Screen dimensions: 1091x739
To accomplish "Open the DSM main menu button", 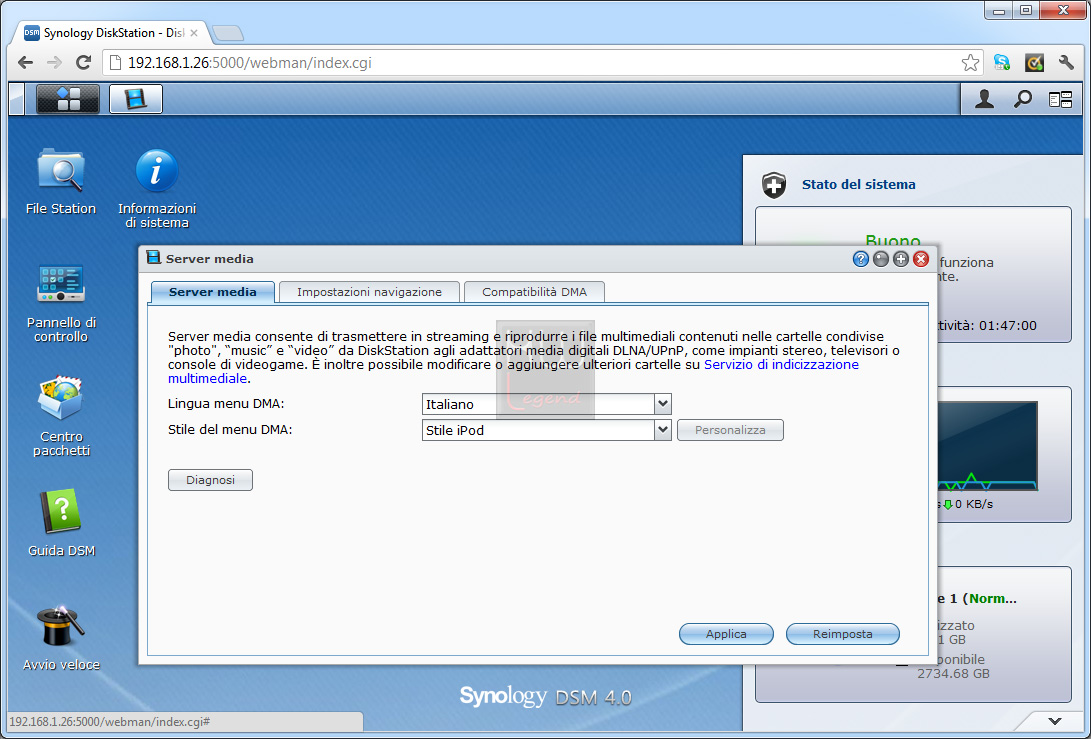I will click(x=67, y=99).
